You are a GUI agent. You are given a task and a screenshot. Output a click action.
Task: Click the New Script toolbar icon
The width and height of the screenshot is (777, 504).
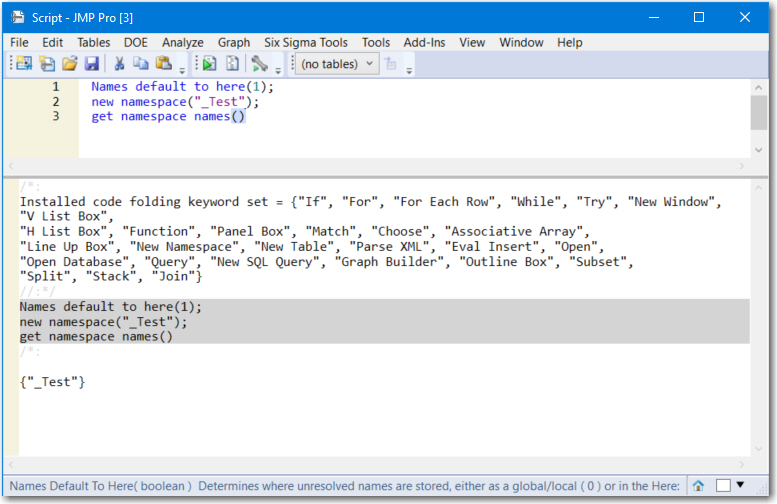pyautogui.click(x=47, y=63)
